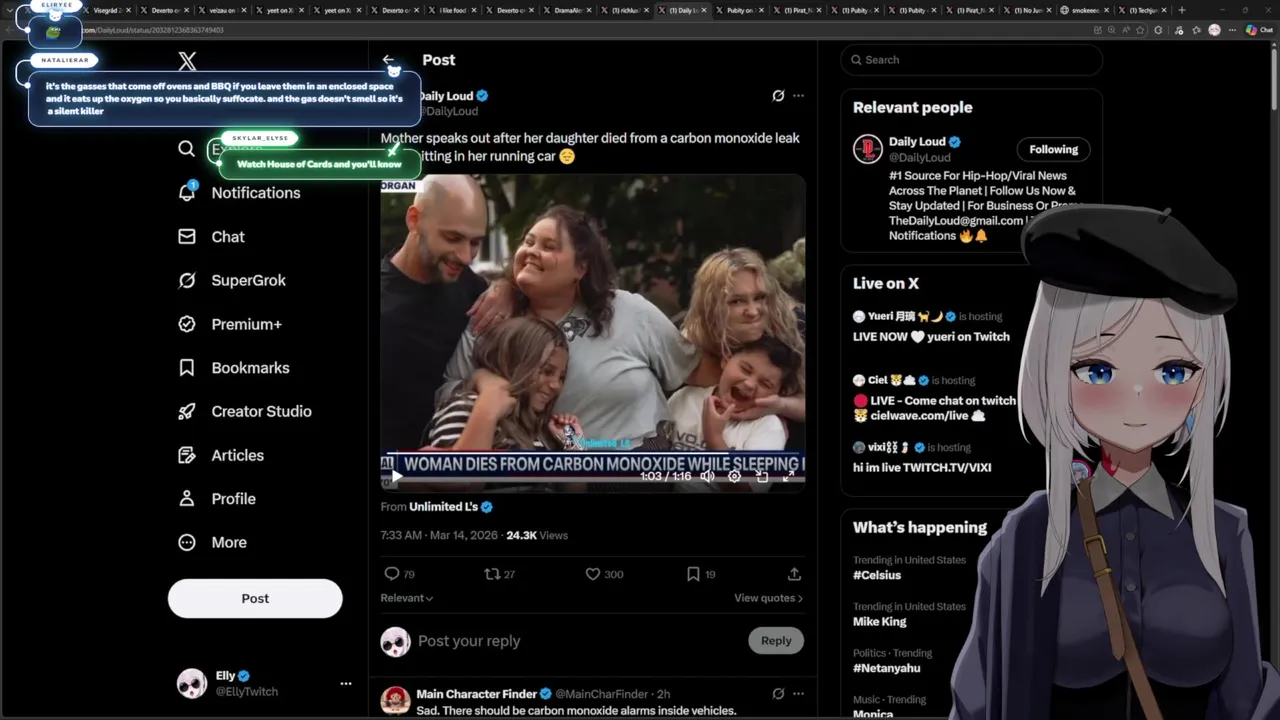Click the 24.3K Views count
1280x720 pixels.
point(536,535)
